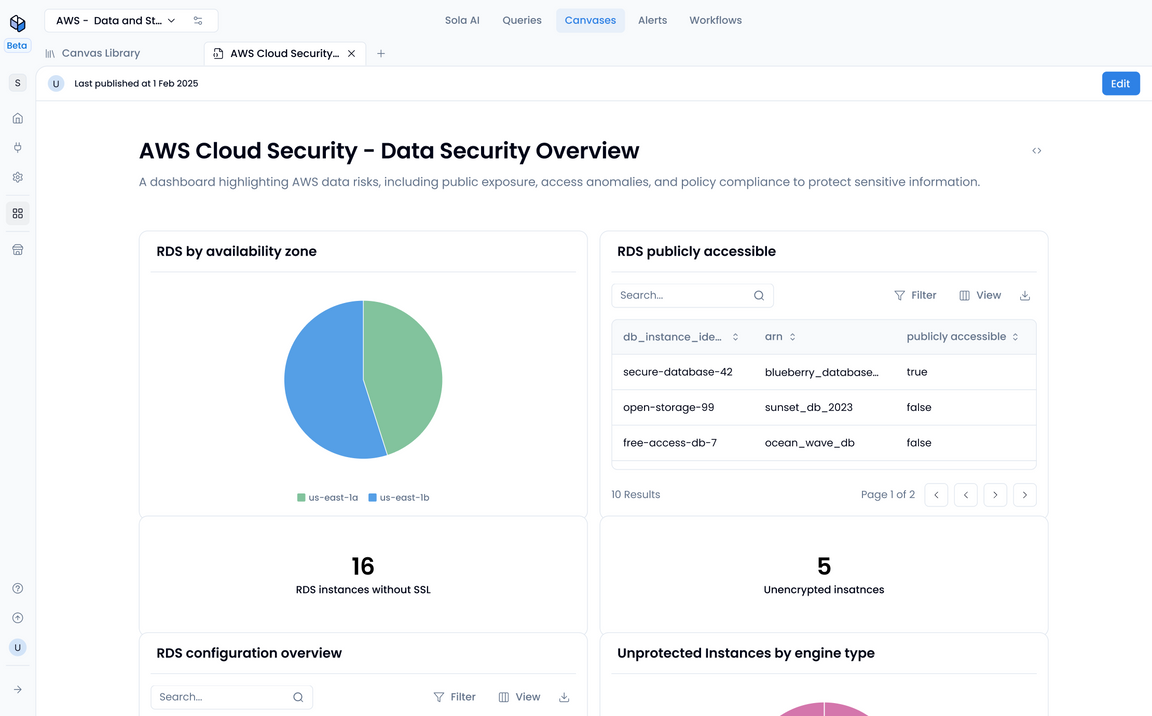Go to last page of results
1152x716 pixels.
[x=1024, y=495]
